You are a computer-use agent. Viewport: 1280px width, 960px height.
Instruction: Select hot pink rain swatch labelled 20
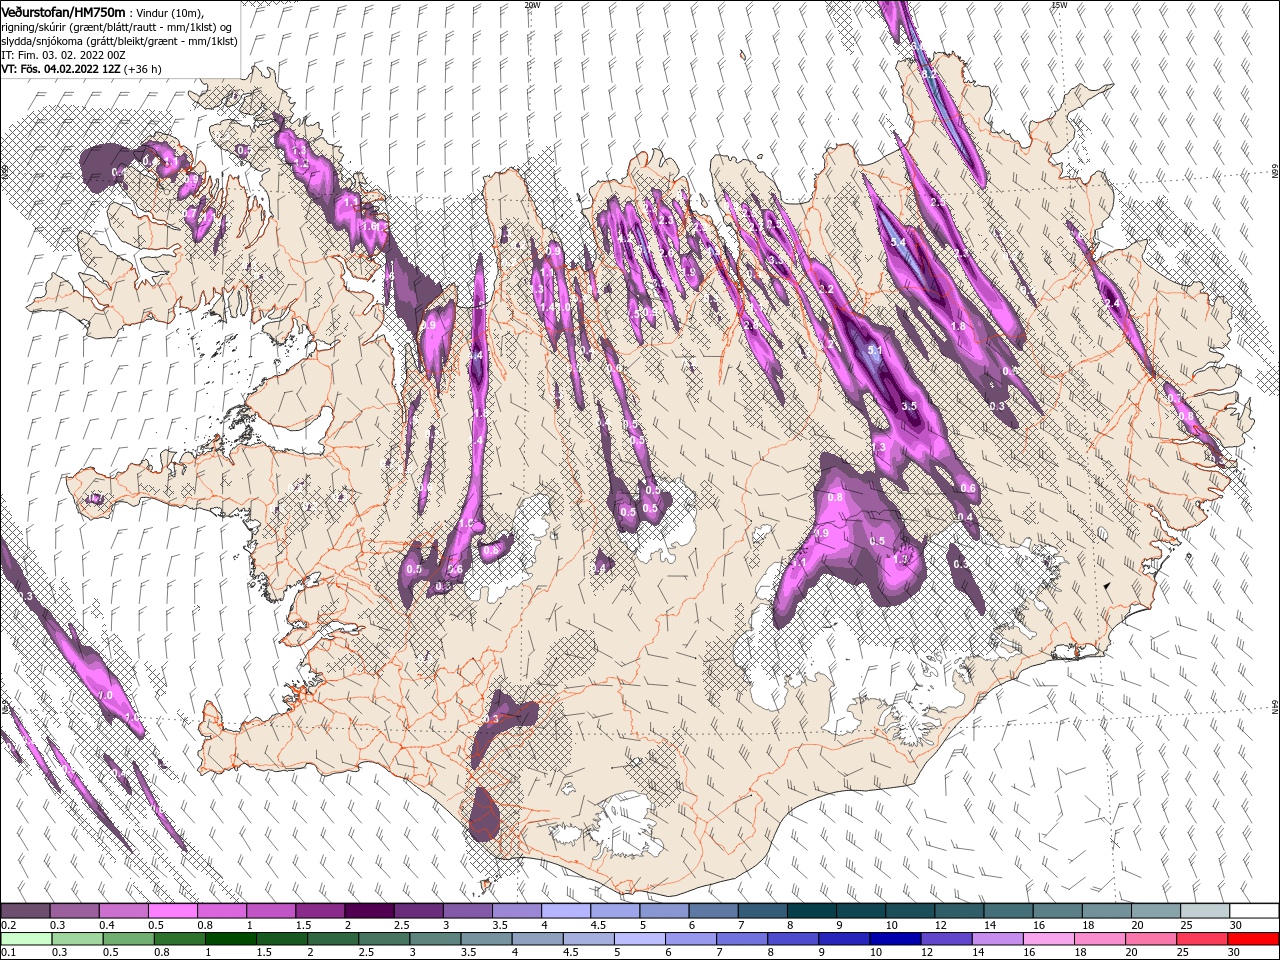click(1152, 939)
